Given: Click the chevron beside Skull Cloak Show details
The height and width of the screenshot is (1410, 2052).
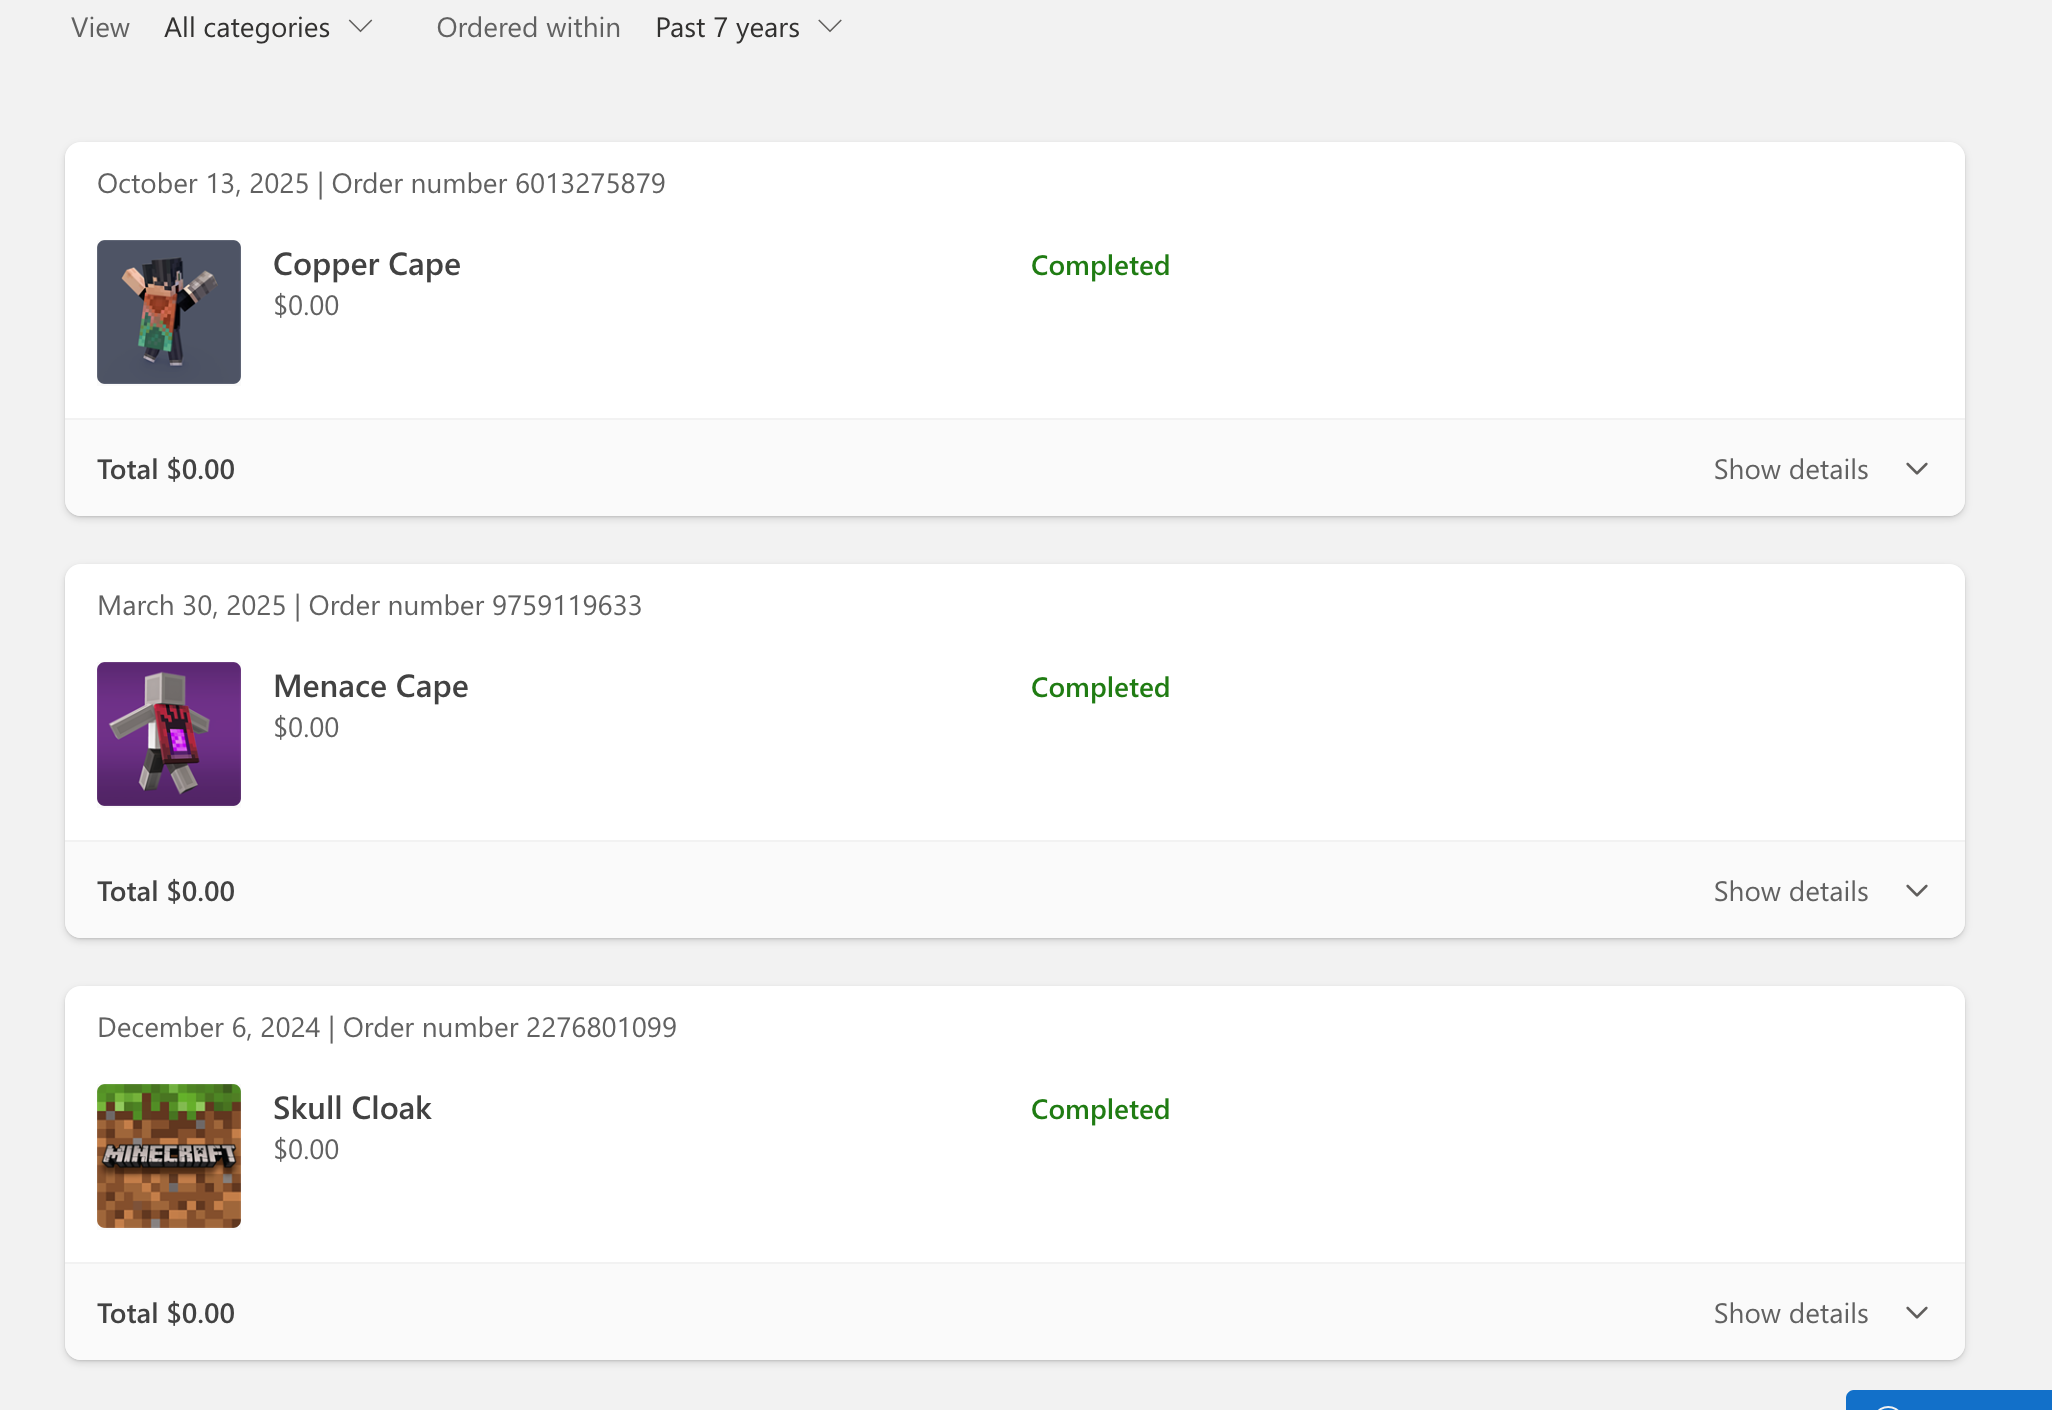Looking at the screenshot, I should click(1917, 1312).
